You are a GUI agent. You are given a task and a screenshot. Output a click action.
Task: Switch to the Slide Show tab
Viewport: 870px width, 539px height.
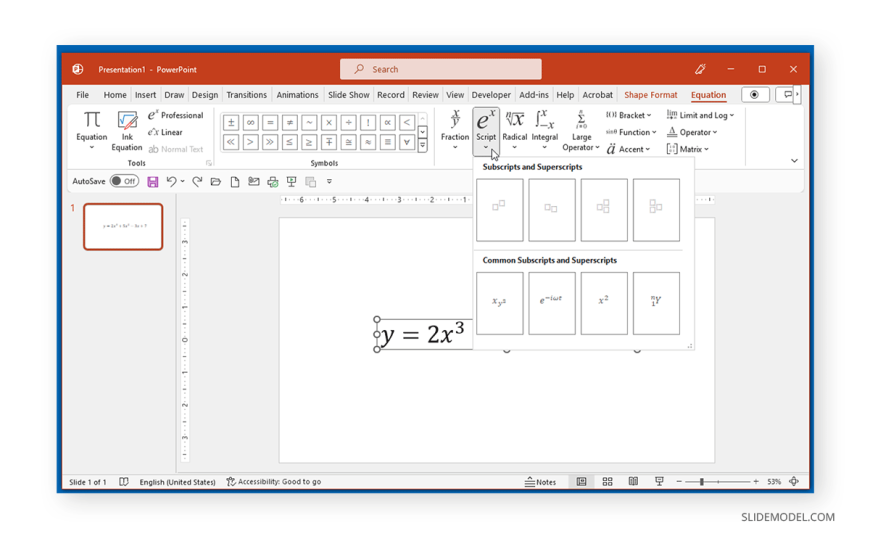pos(348,95)
